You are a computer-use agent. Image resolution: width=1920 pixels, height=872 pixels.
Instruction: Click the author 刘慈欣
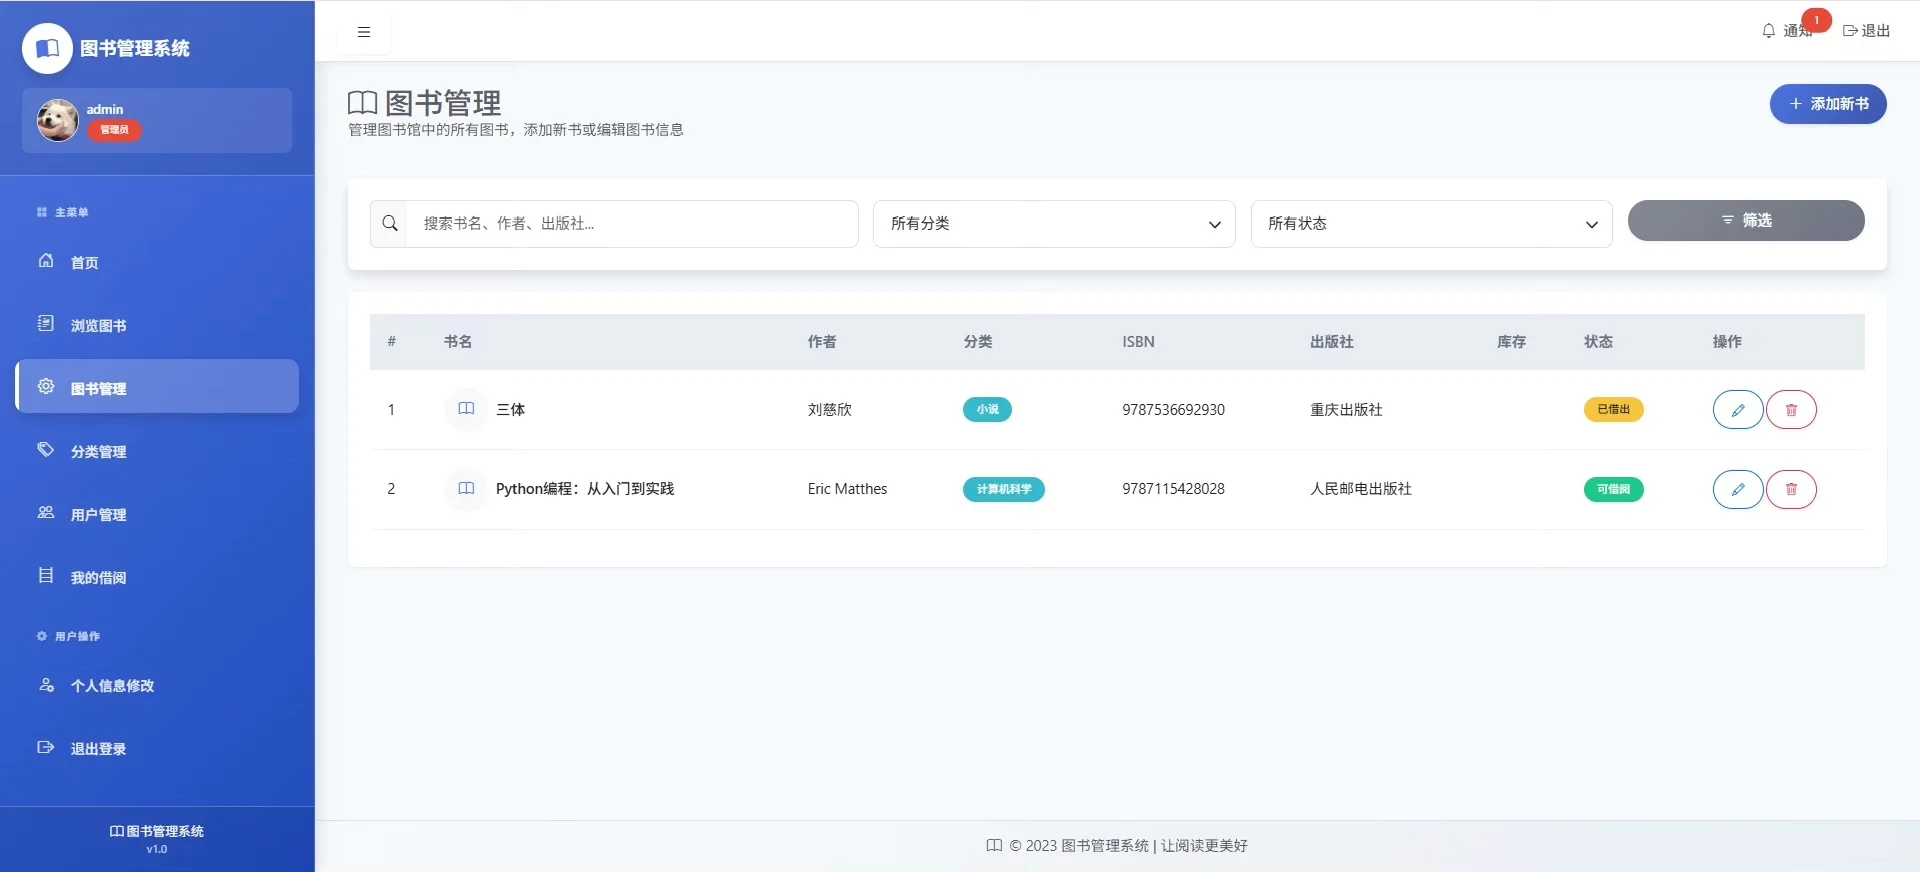pyautogui.click(x=830, y=409)
